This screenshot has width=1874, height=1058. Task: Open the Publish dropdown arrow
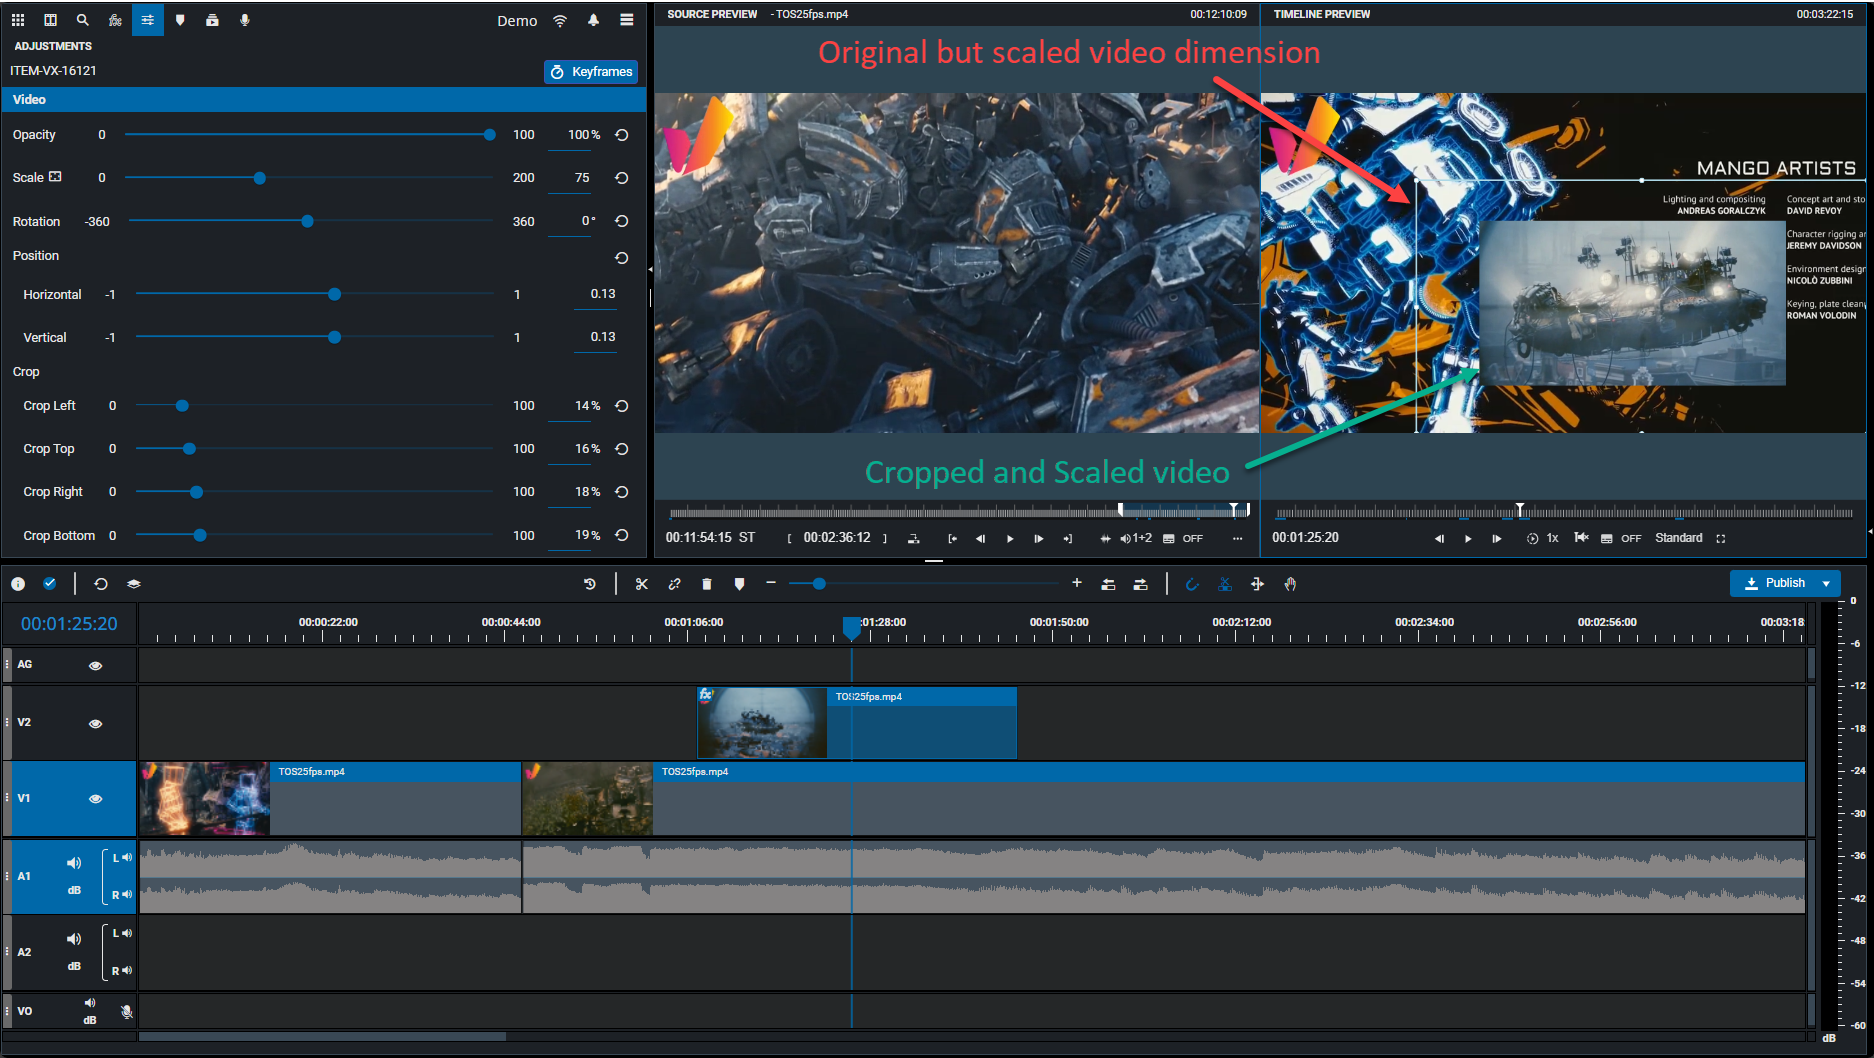click(1826, 583)
